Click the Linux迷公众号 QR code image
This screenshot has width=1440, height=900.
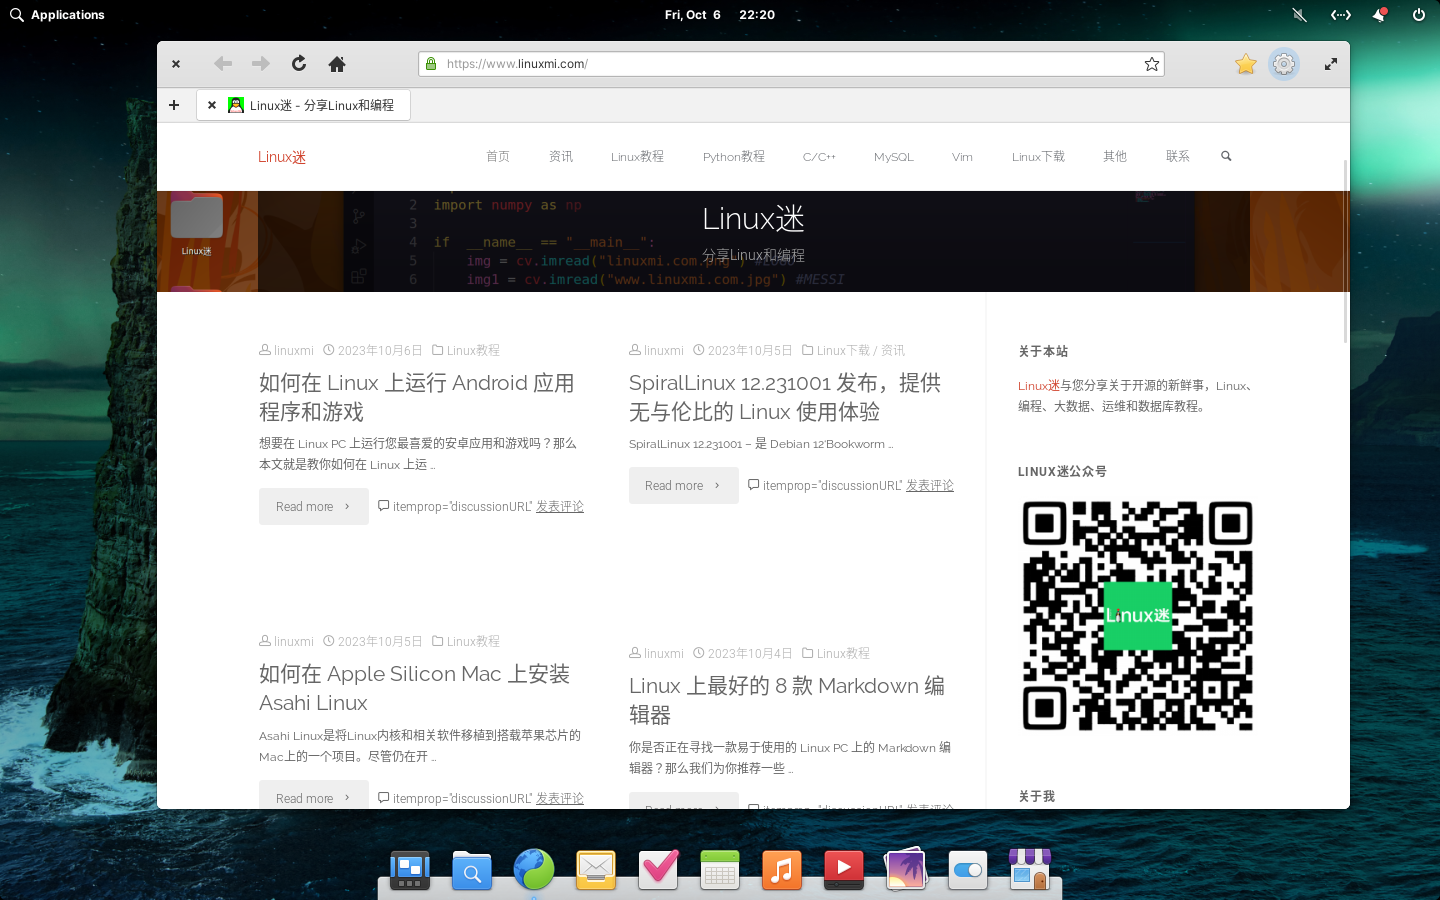[1138, 616]
